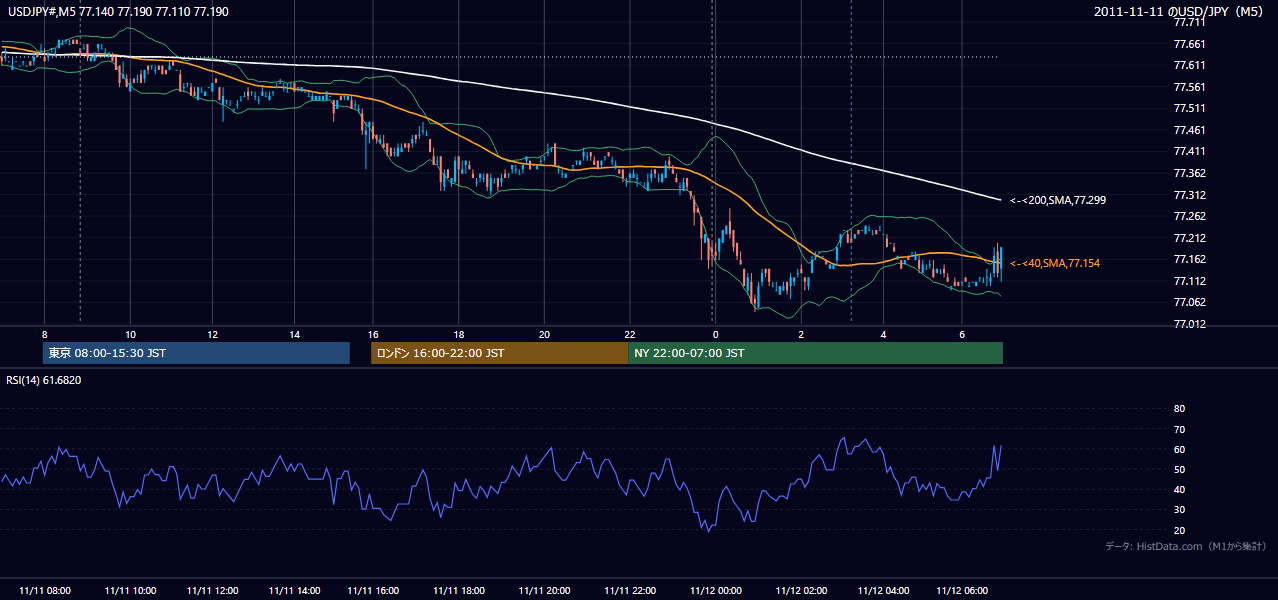Click the 77.661 price axis label
Viewport: 1278px width, 600px height.
coord(1190,44)
